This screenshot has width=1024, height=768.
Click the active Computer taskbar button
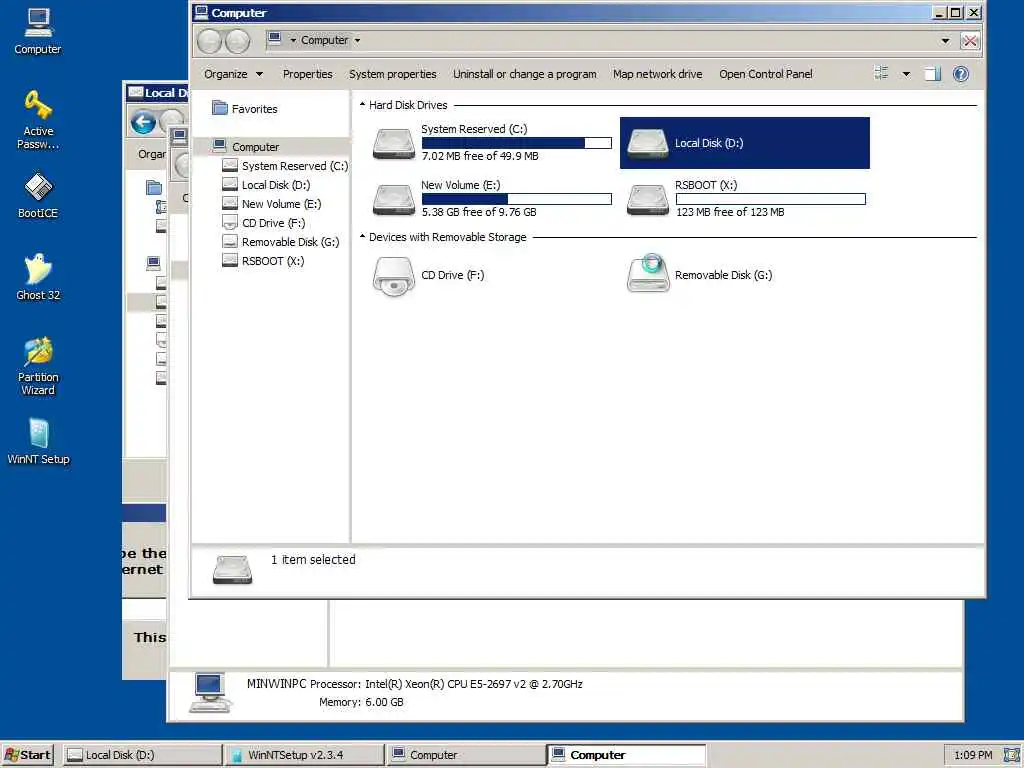pyautogui.click(x=627, y=755)
